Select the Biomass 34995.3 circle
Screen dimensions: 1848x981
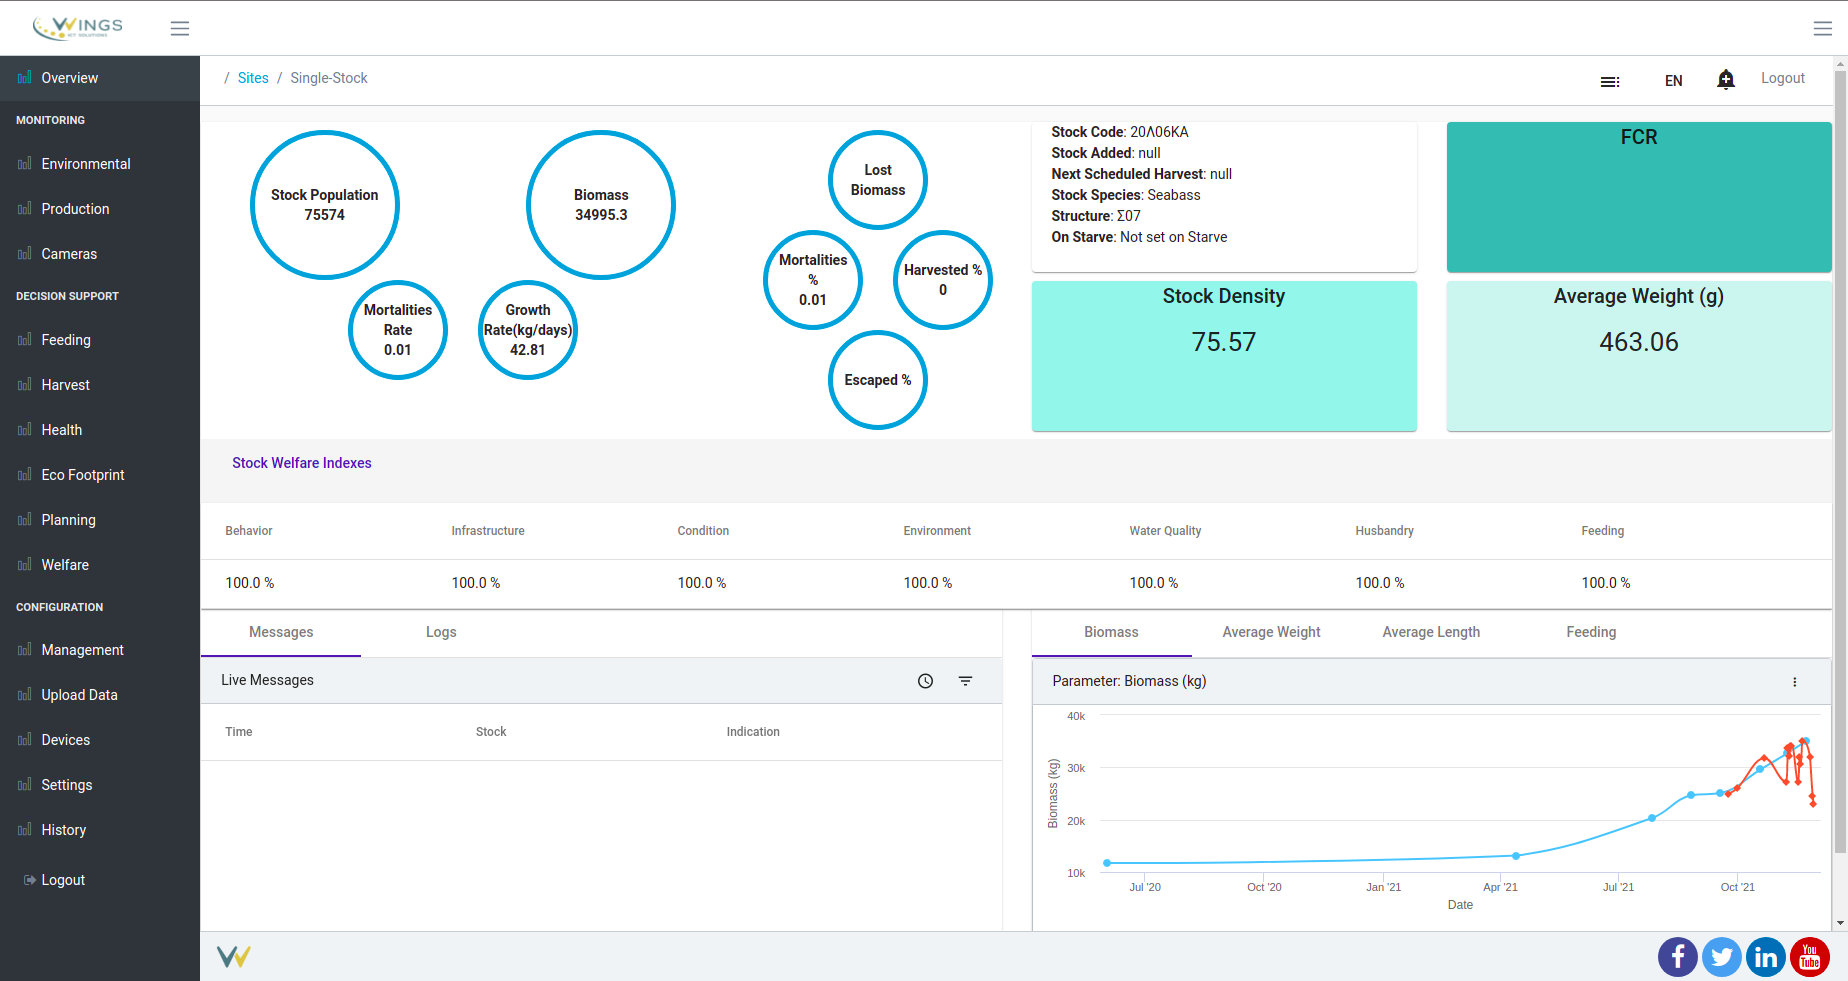pos(601,205)
